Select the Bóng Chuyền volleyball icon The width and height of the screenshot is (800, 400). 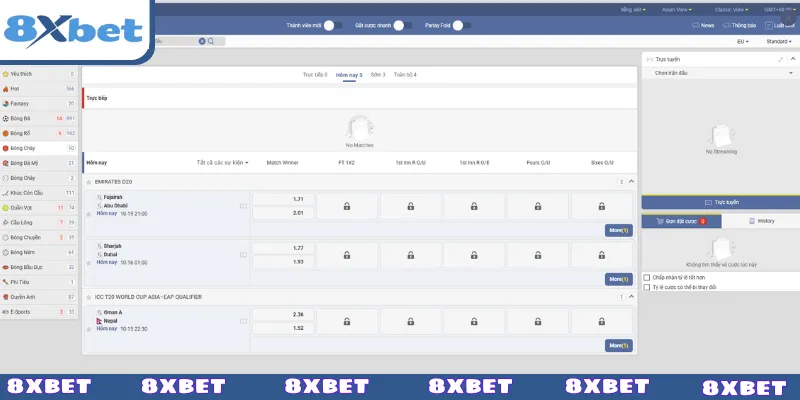coord(6,237)
